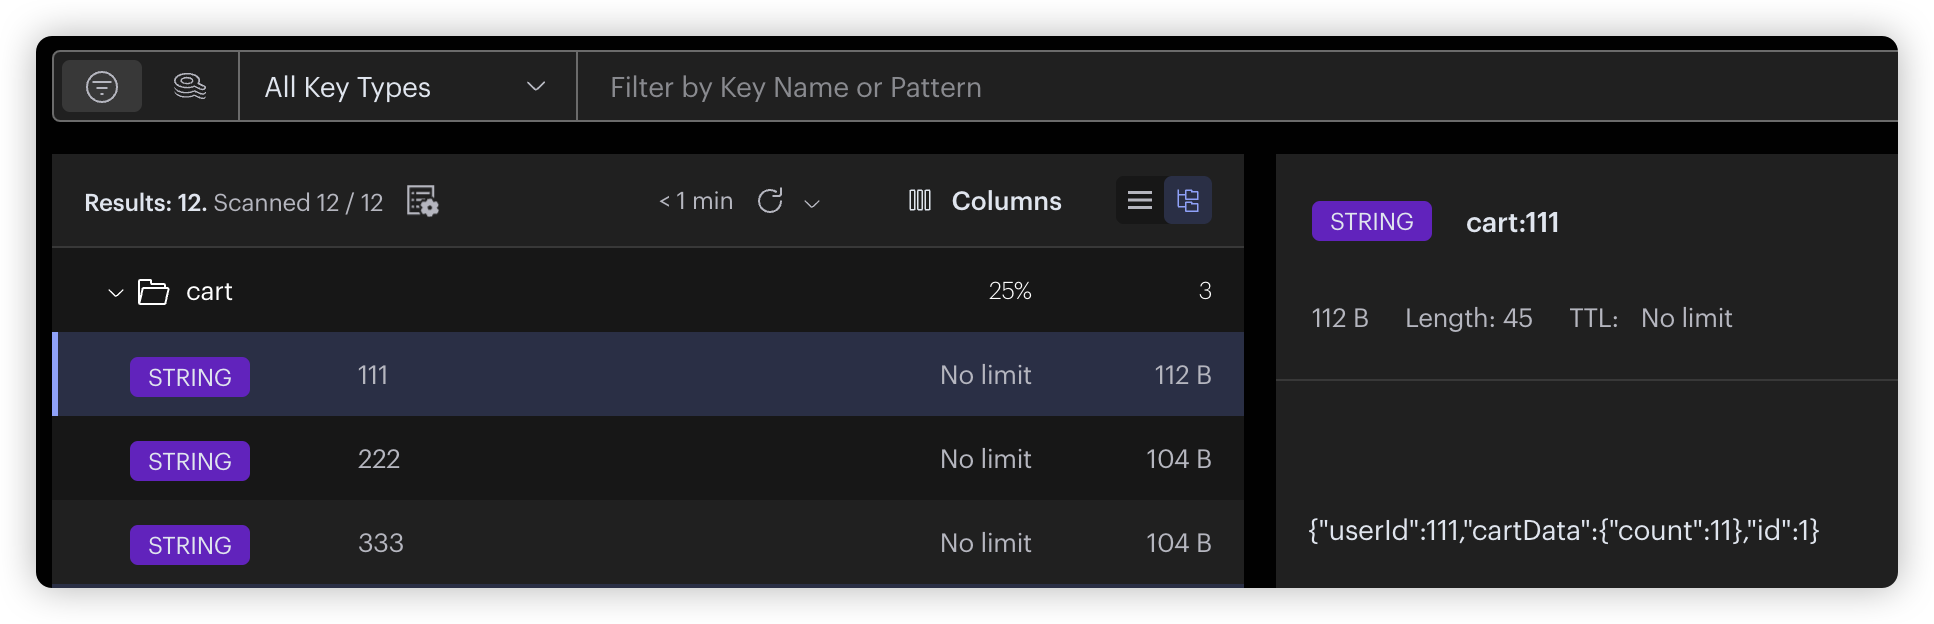The height and width of the screenshot is (624, 1934).
Task: Open the auto-refresh options chevron
Action: [812, 203]
